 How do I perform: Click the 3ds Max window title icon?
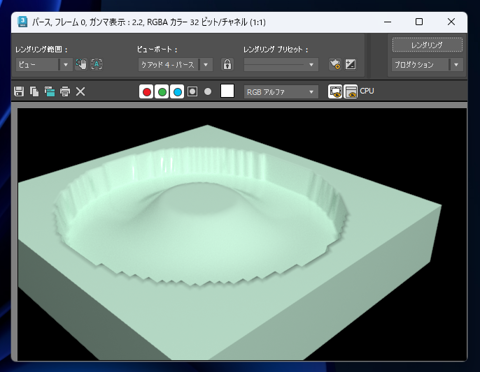pyautogui.click(x=23, y=22)
